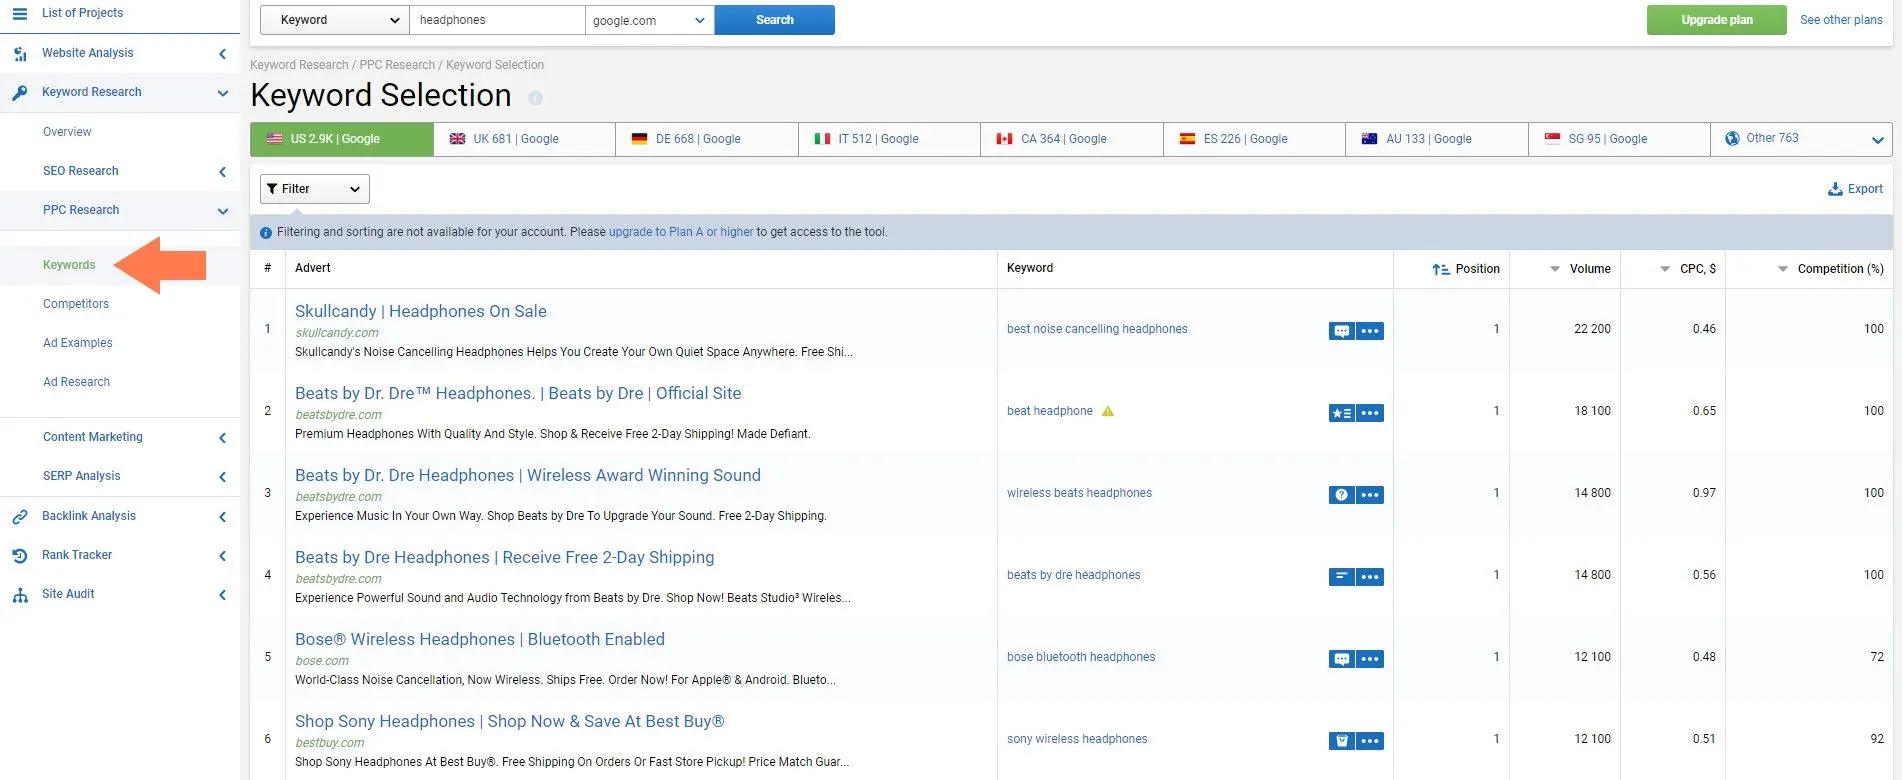Click the Site Audit hierarchy icon
The width and height of the screenshot is (1902, 780).
[x=20, y=595]
